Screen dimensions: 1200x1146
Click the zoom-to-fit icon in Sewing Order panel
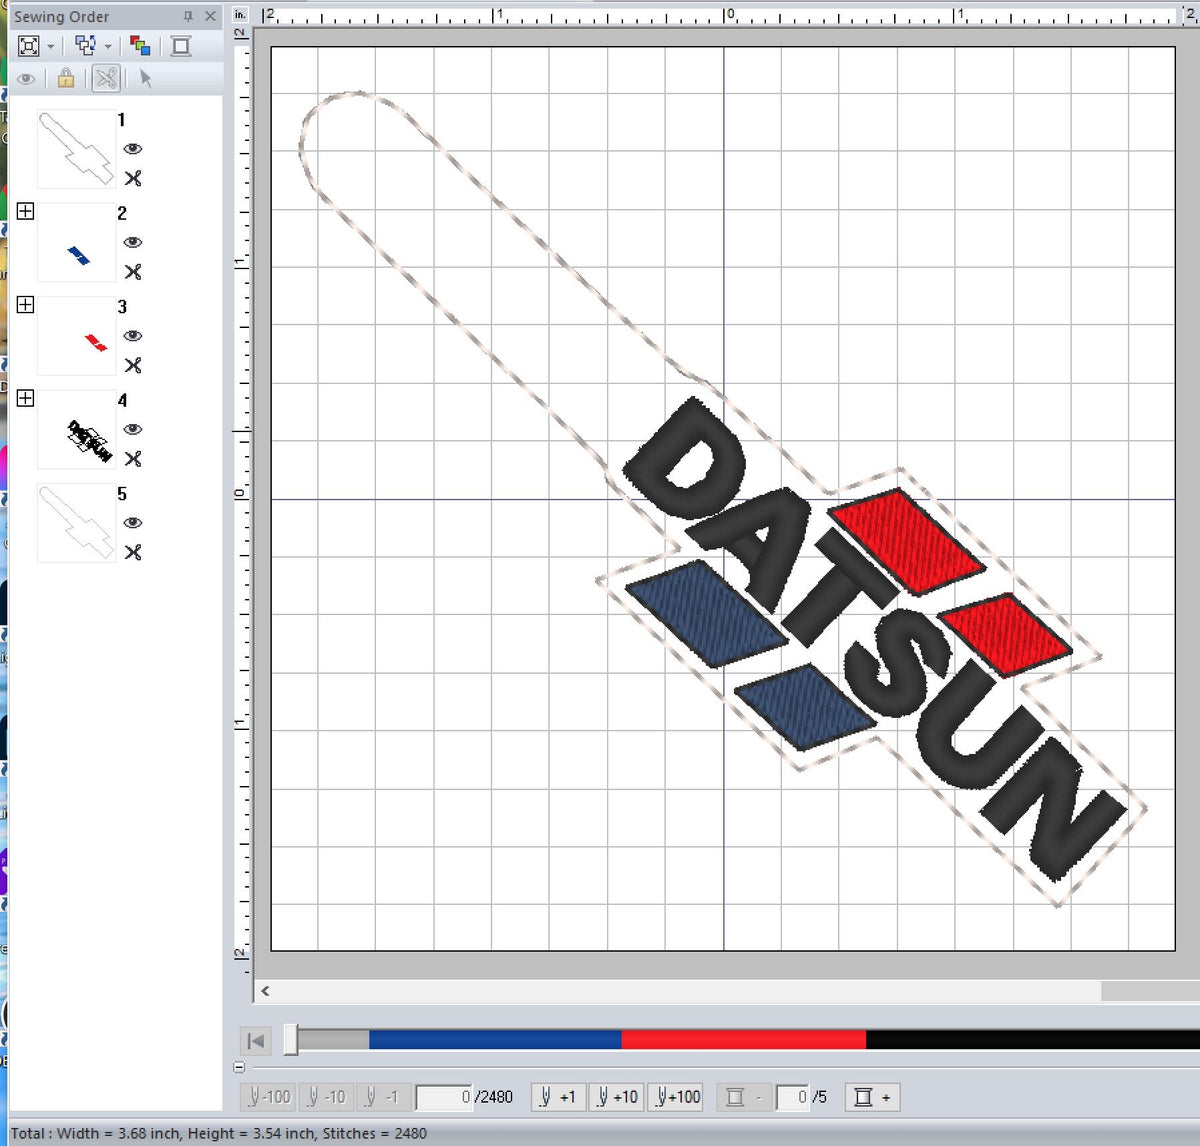click(x=29, y=46)
